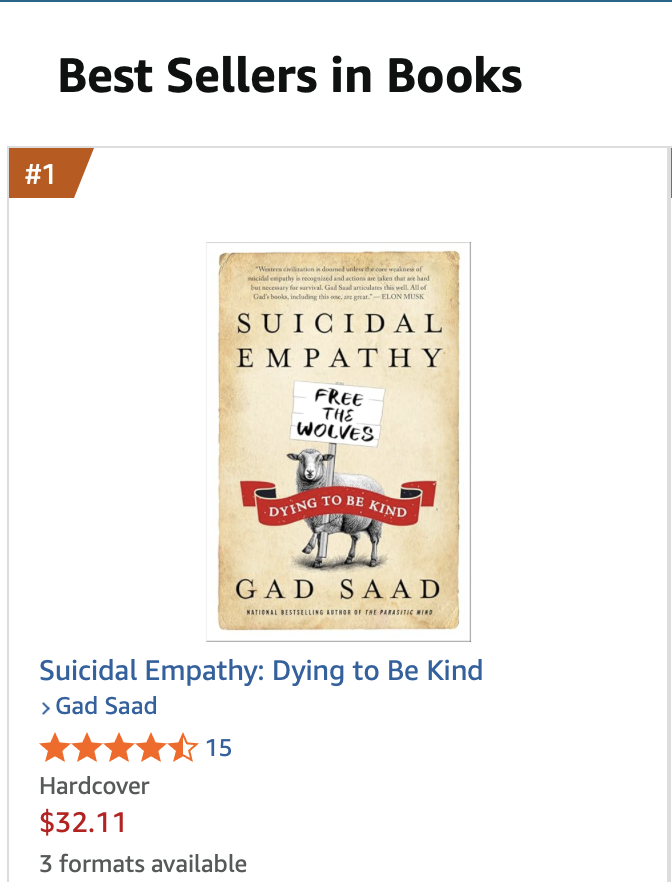Click the Hardcover format label
Viewport: 672px width, 882px height.
click(94, 786)
